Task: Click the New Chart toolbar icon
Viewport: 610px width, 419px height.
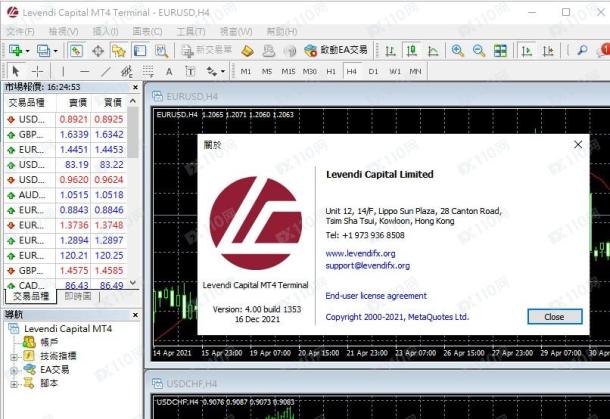Action: point(16,51)
